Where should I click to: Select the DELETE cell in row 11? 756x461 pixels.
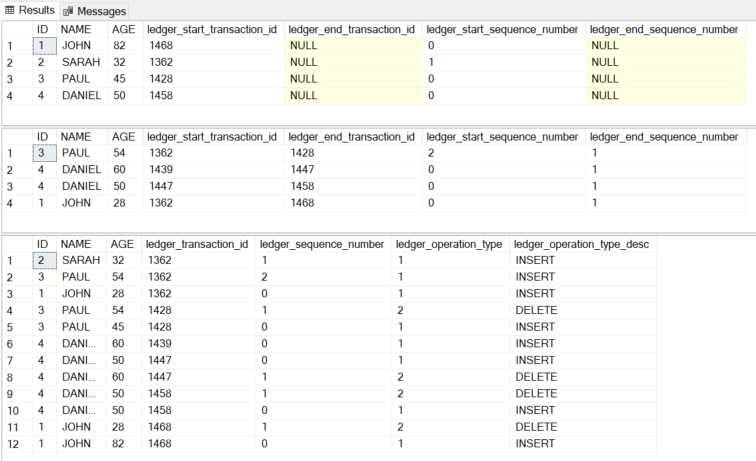(x=583, y=427)
